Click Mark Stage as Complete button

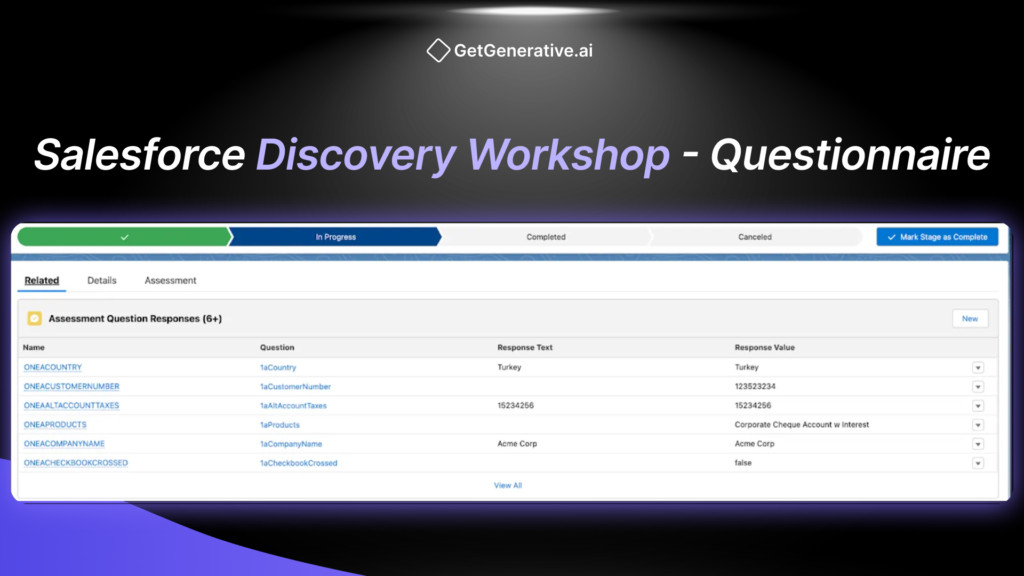click(937, 237)
